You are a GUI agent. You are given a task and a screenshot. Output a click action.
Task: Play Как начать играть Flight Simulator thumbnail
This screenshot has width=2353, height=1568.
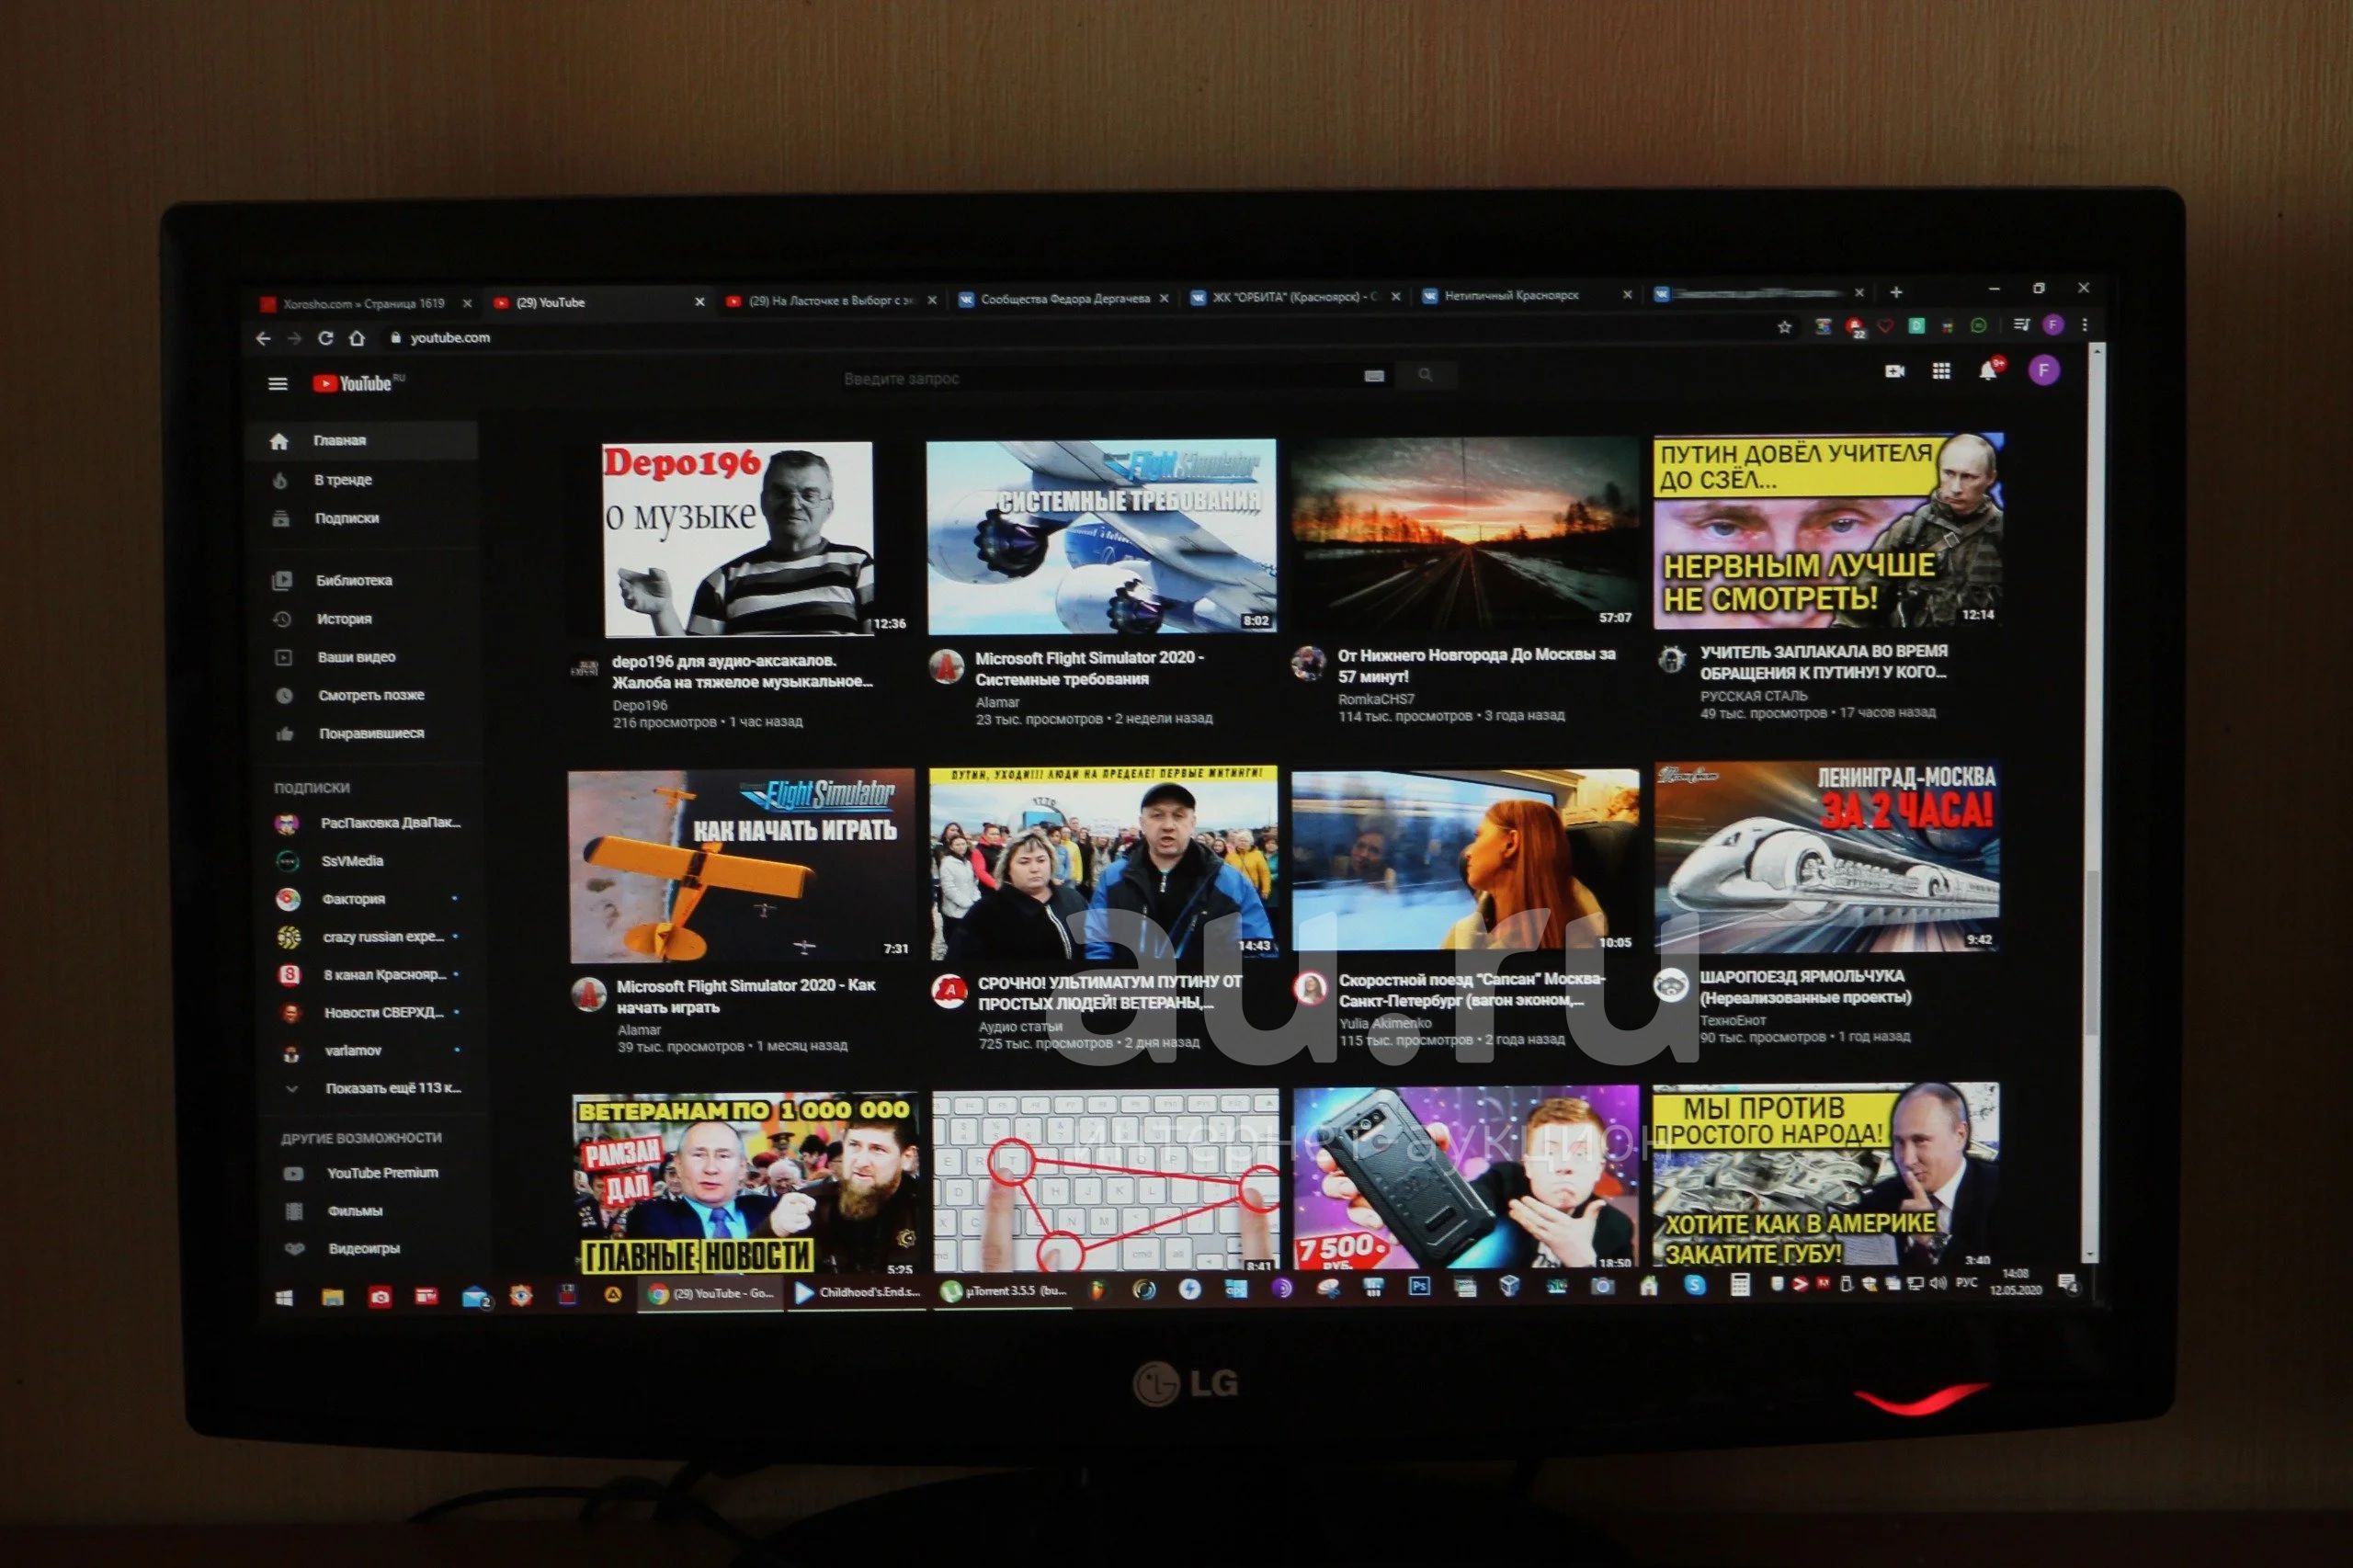[x=741, y=866]
